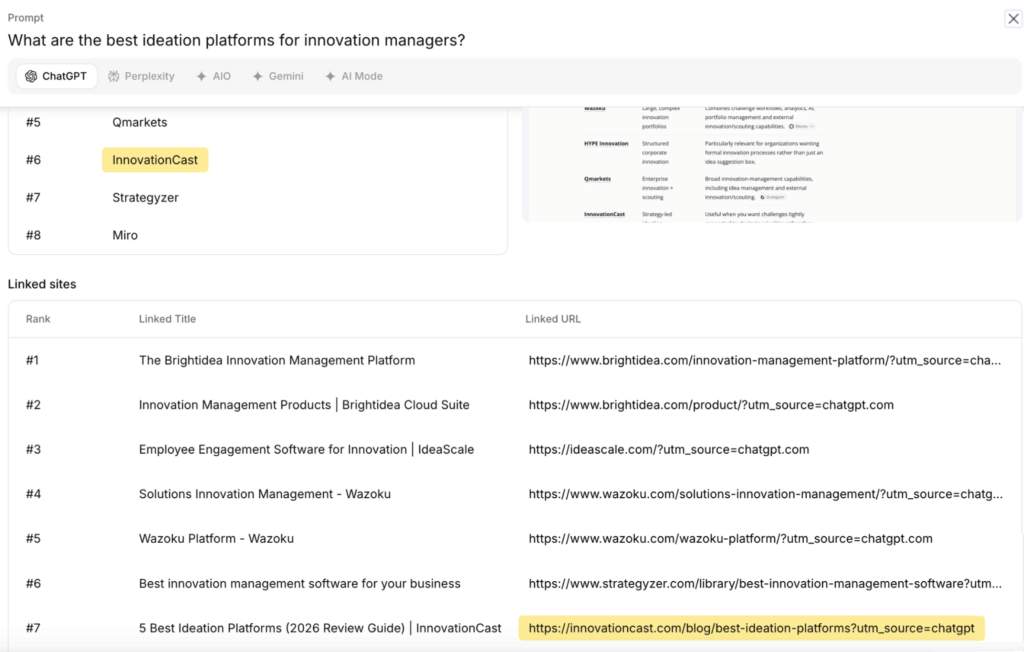Click the Linked URL column header
Screen dimensions: 1024x652
[x=552, y=319]
